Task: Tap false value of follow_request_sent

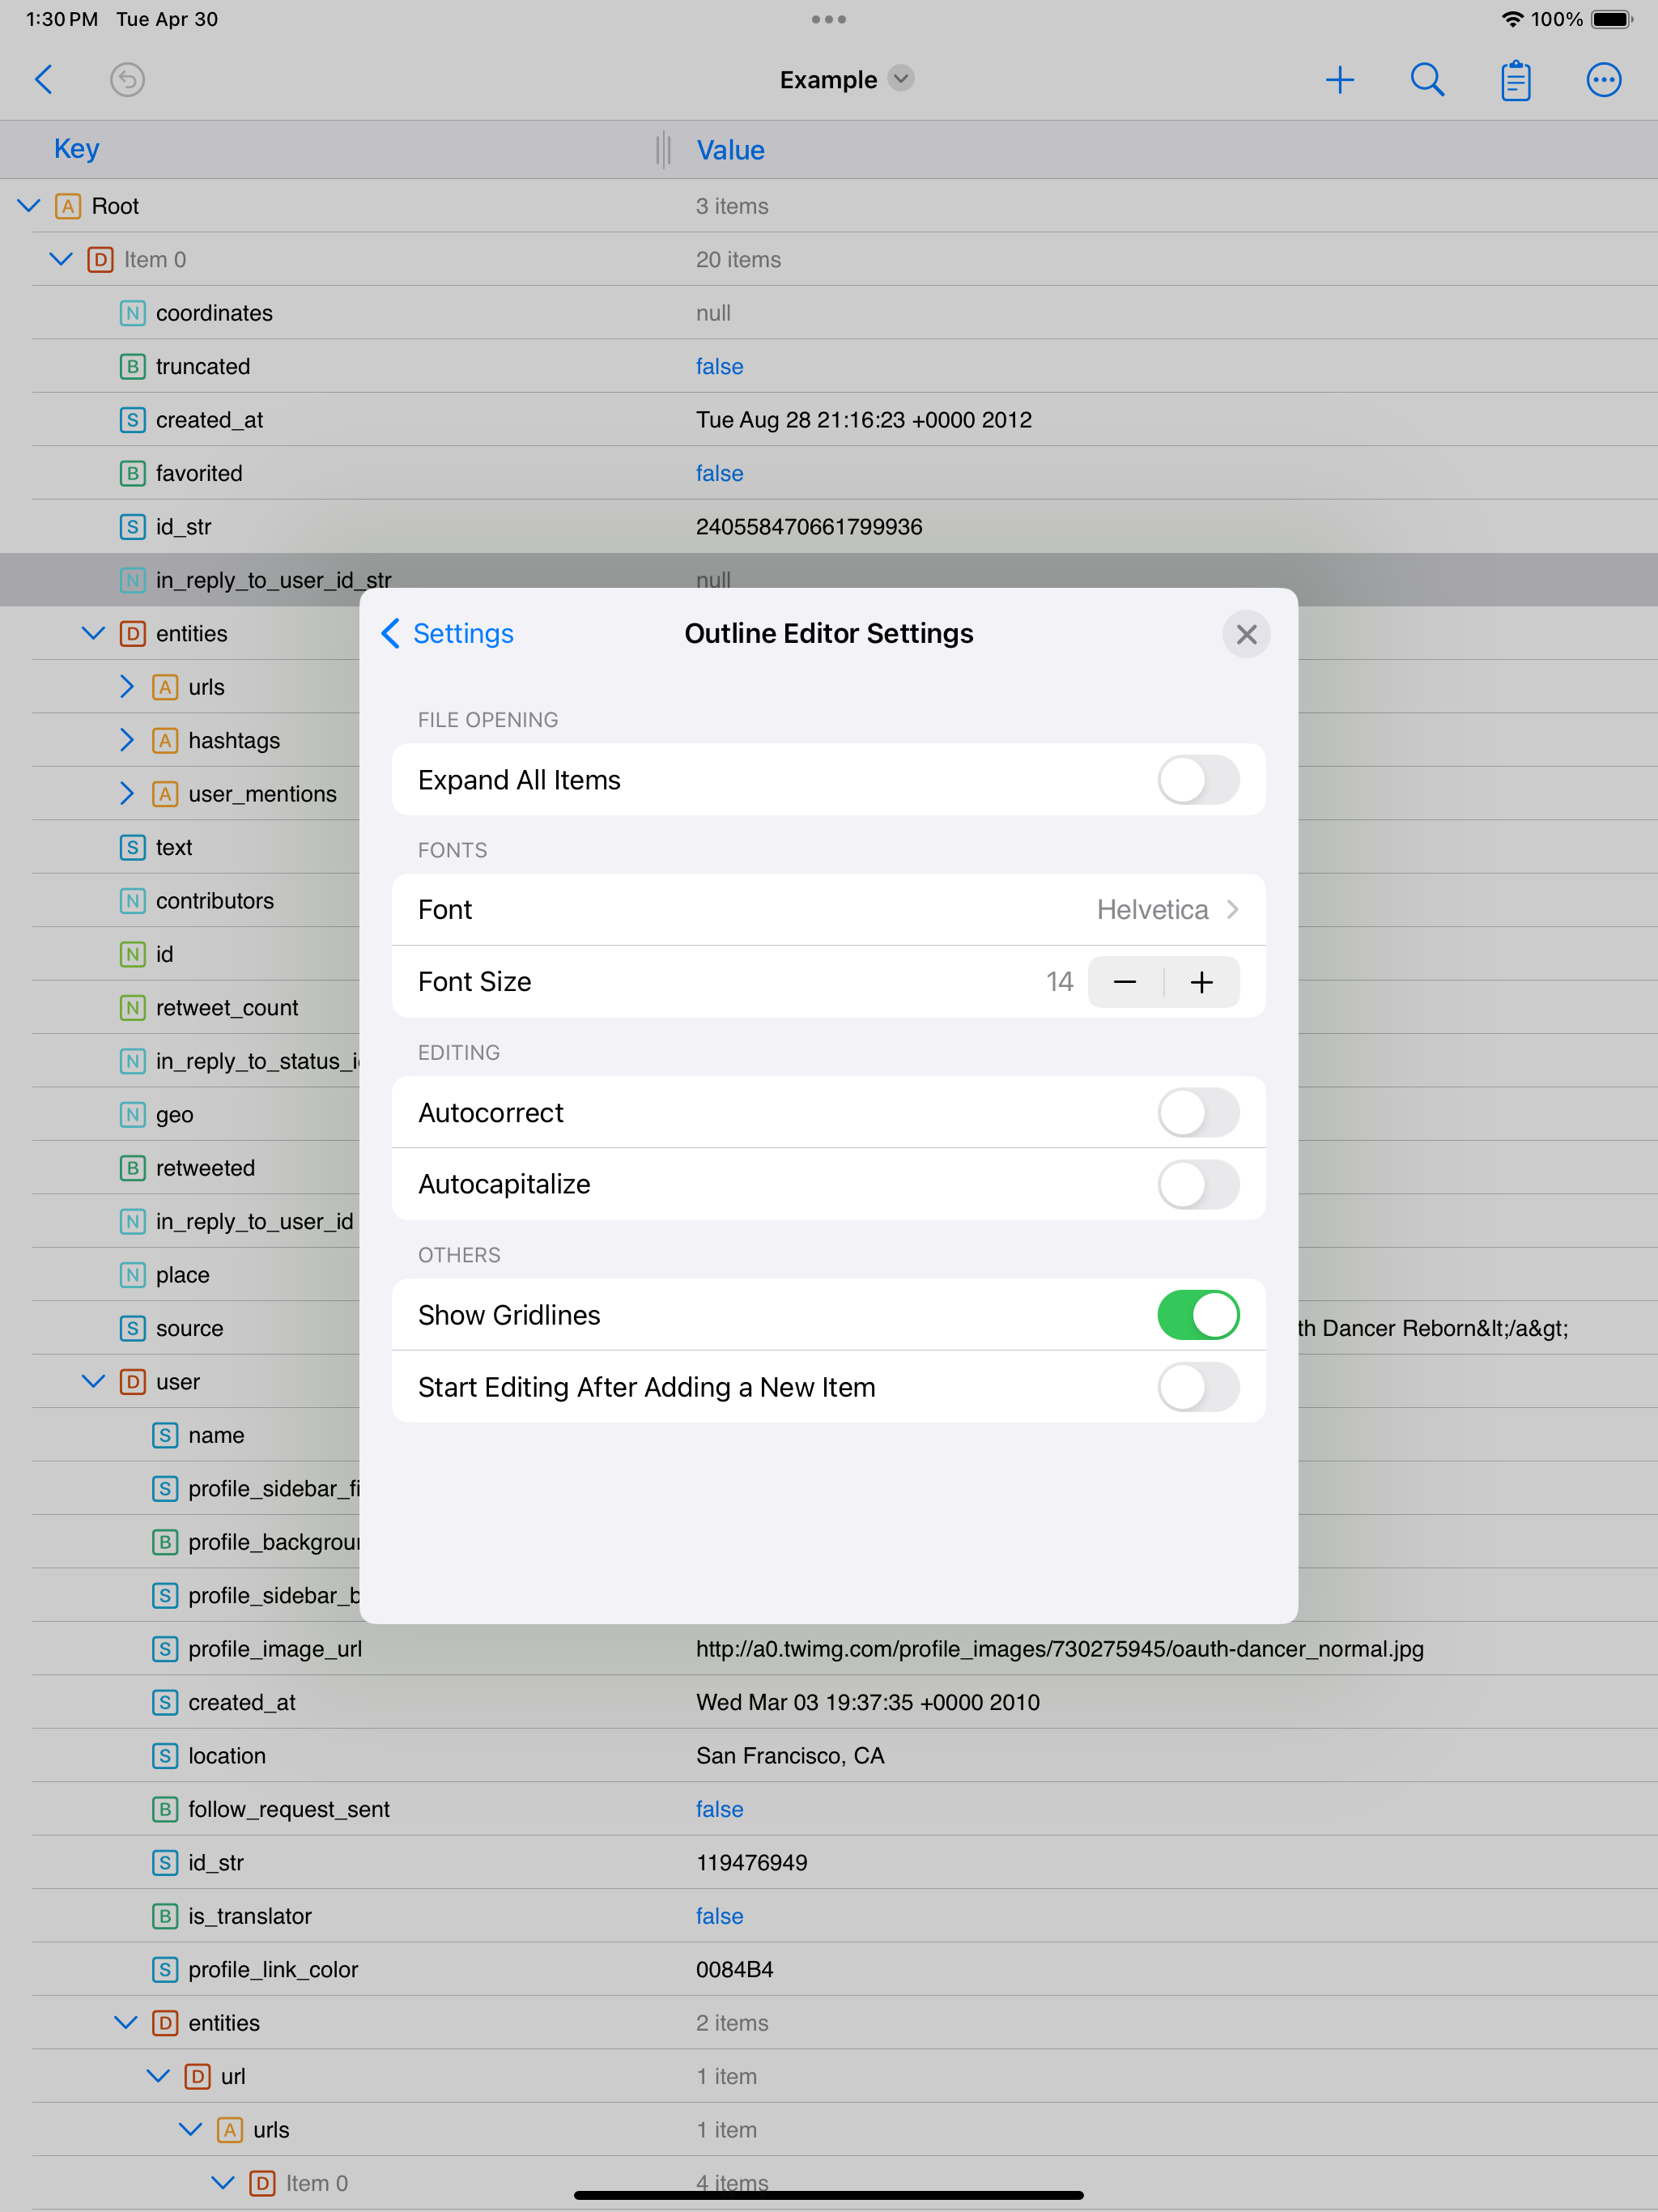Action: [719, 1810]
